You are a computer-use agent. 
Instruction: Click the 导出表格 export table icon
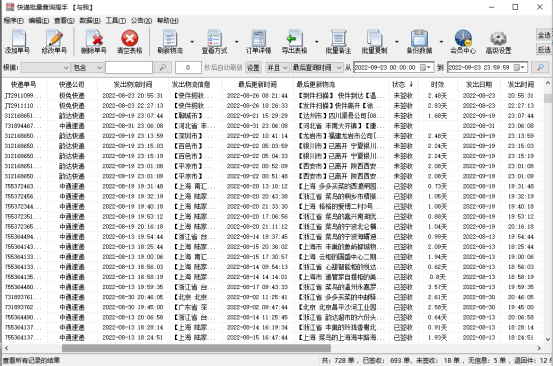coord(294,42)
